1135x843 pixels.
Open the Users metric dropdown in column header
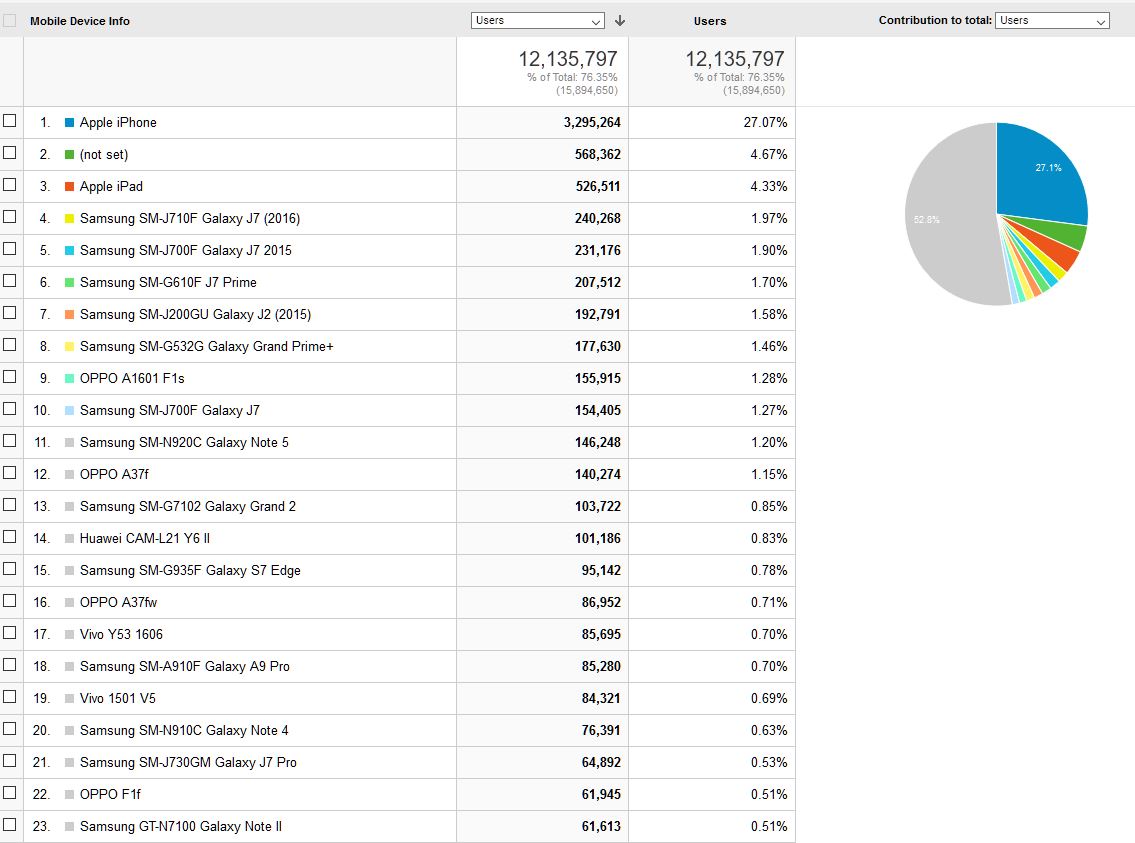pyautogui.click(x=537, y=20)
